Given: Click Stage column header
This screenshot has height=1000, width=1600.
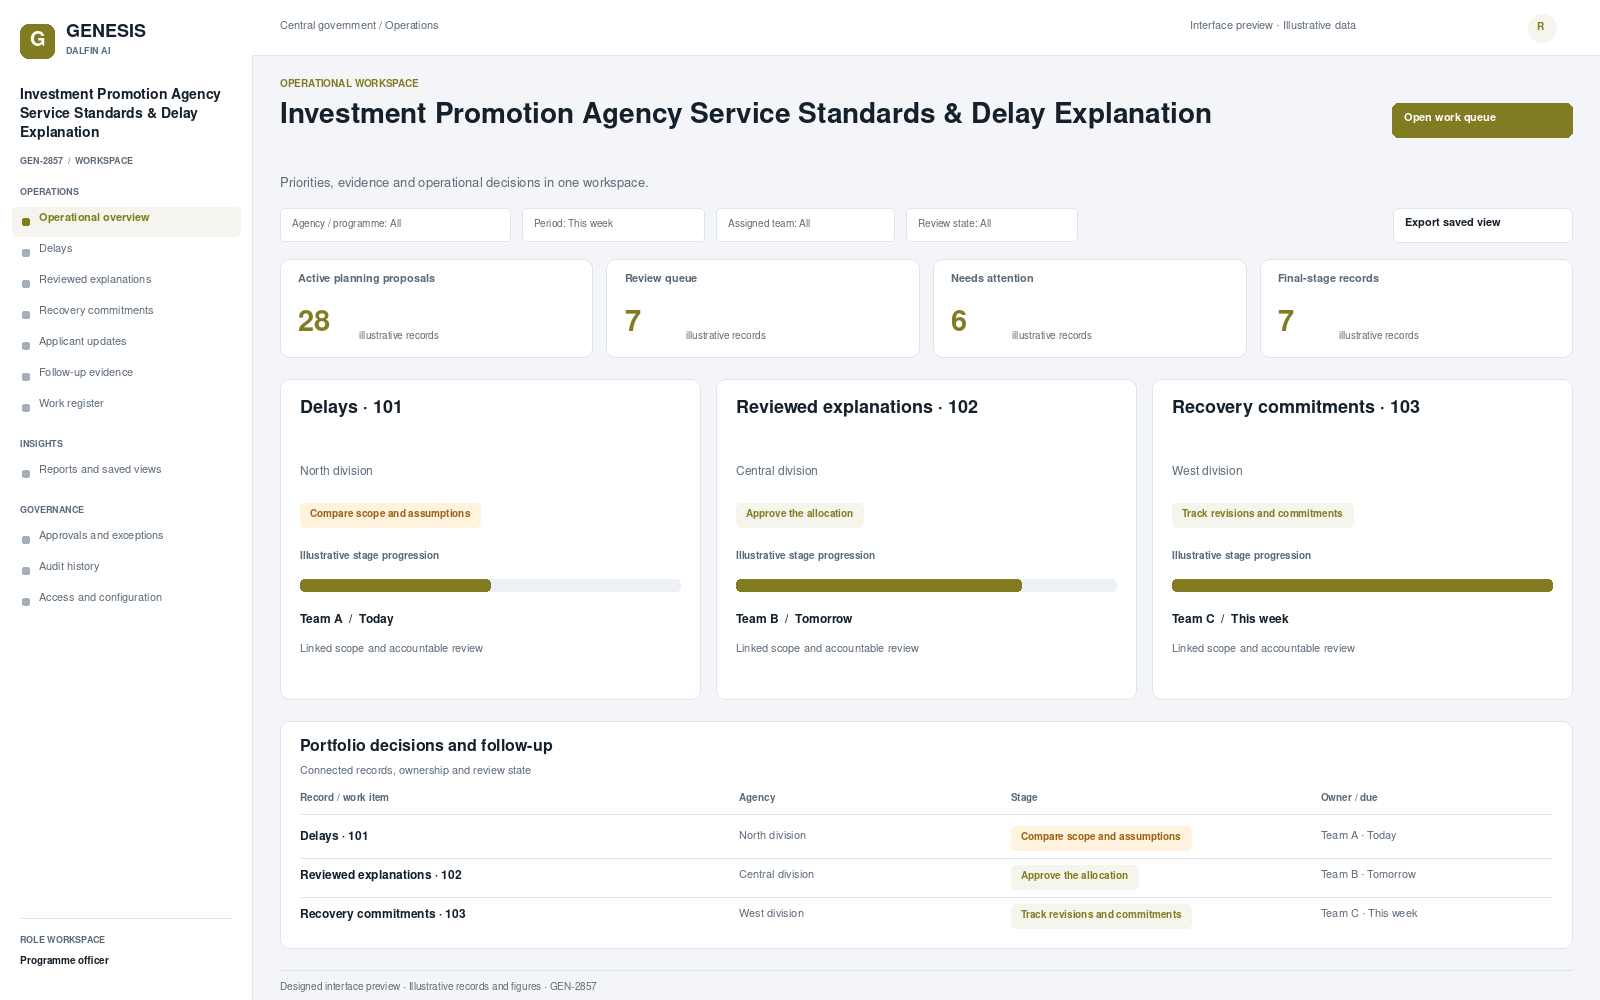Looking at the screenshot, I should (x=1024, y=798).
